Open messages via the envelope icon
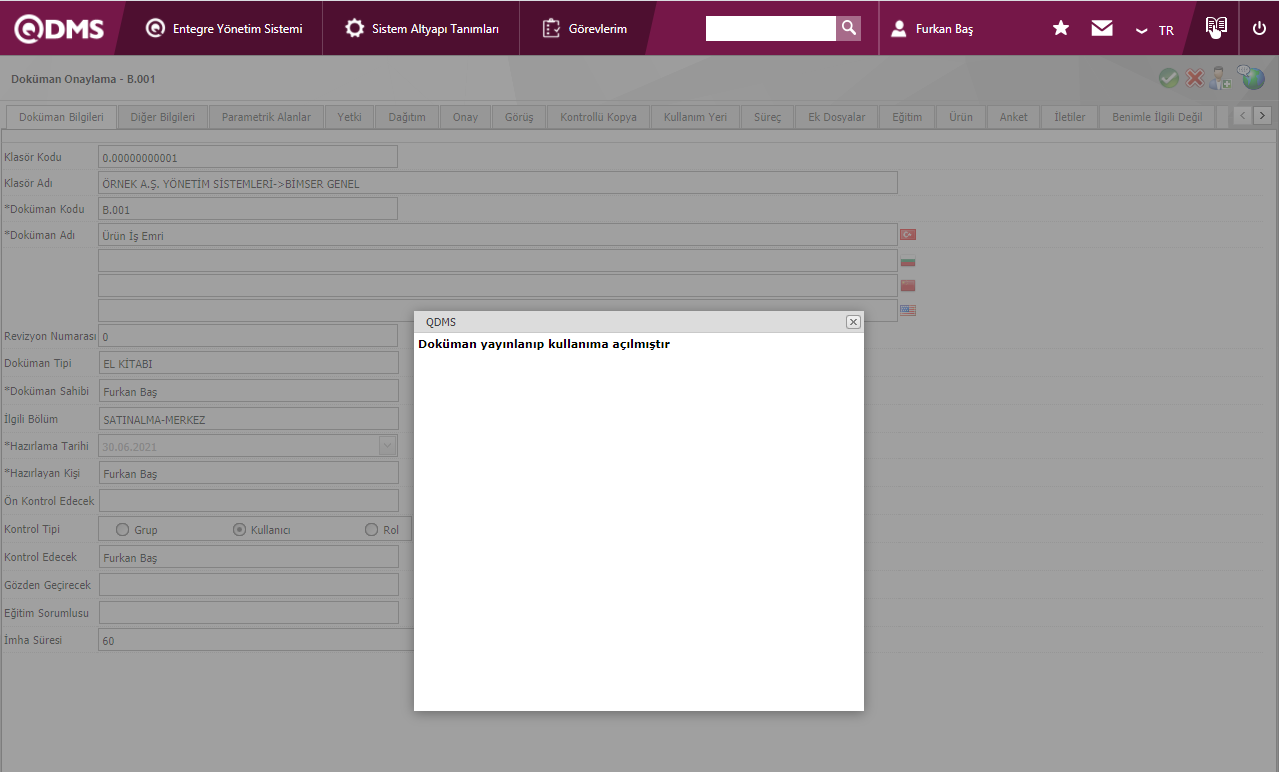The image size is (1279, 772). (1102, 28)
